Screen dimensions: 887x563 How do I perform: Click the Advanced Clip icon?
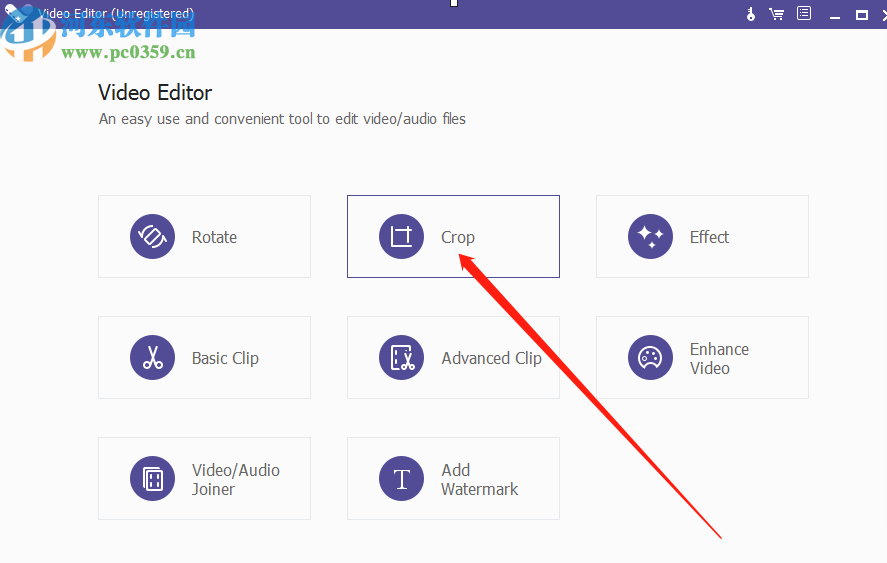(401, 358)
